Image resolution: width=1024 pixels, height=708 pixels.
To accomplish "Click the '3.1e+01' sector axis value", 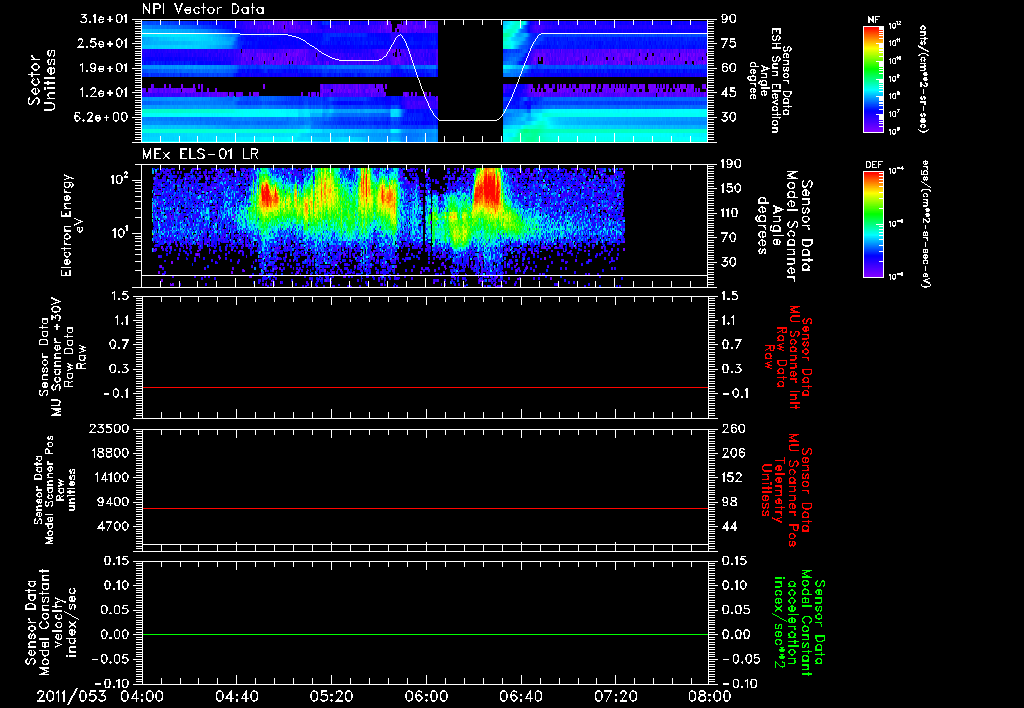I will pyautogui.click(x=106, y=19).
